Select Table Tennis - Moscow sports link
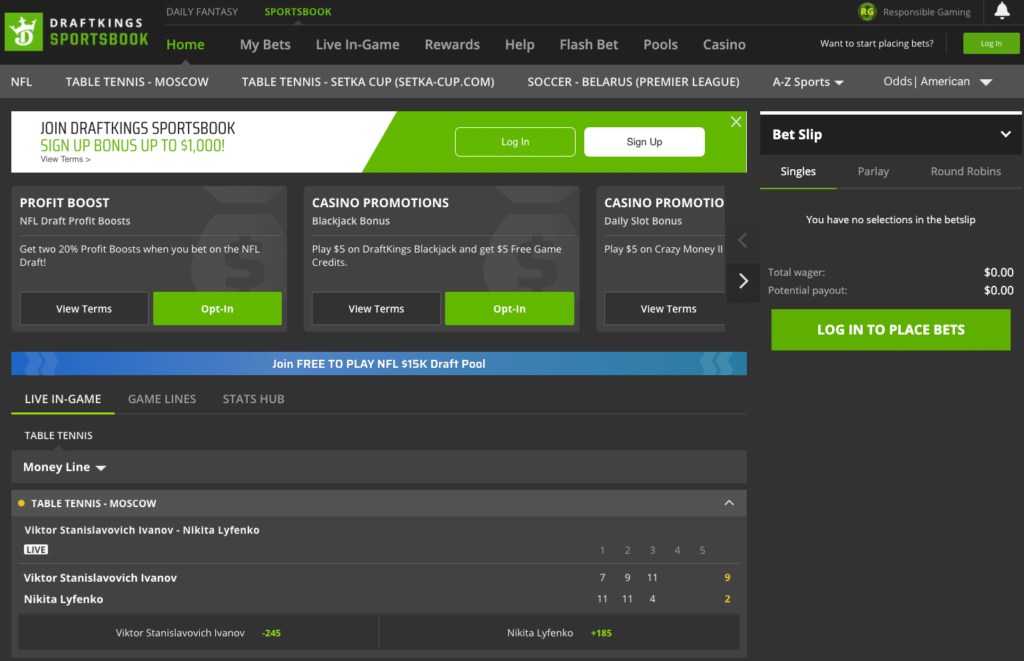The width and height of the screenshot is (1024, 661). tap(137, 82)
